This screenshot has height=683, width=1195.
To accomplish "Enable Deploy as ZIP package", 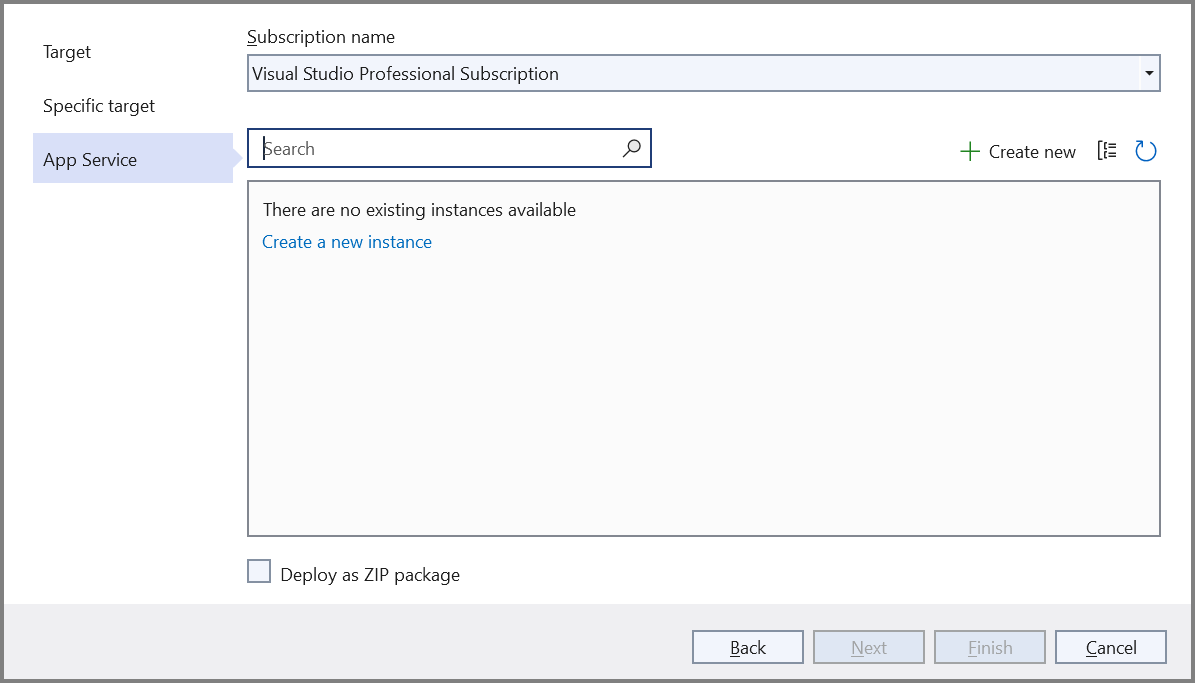I will click(x=259, y=570).
